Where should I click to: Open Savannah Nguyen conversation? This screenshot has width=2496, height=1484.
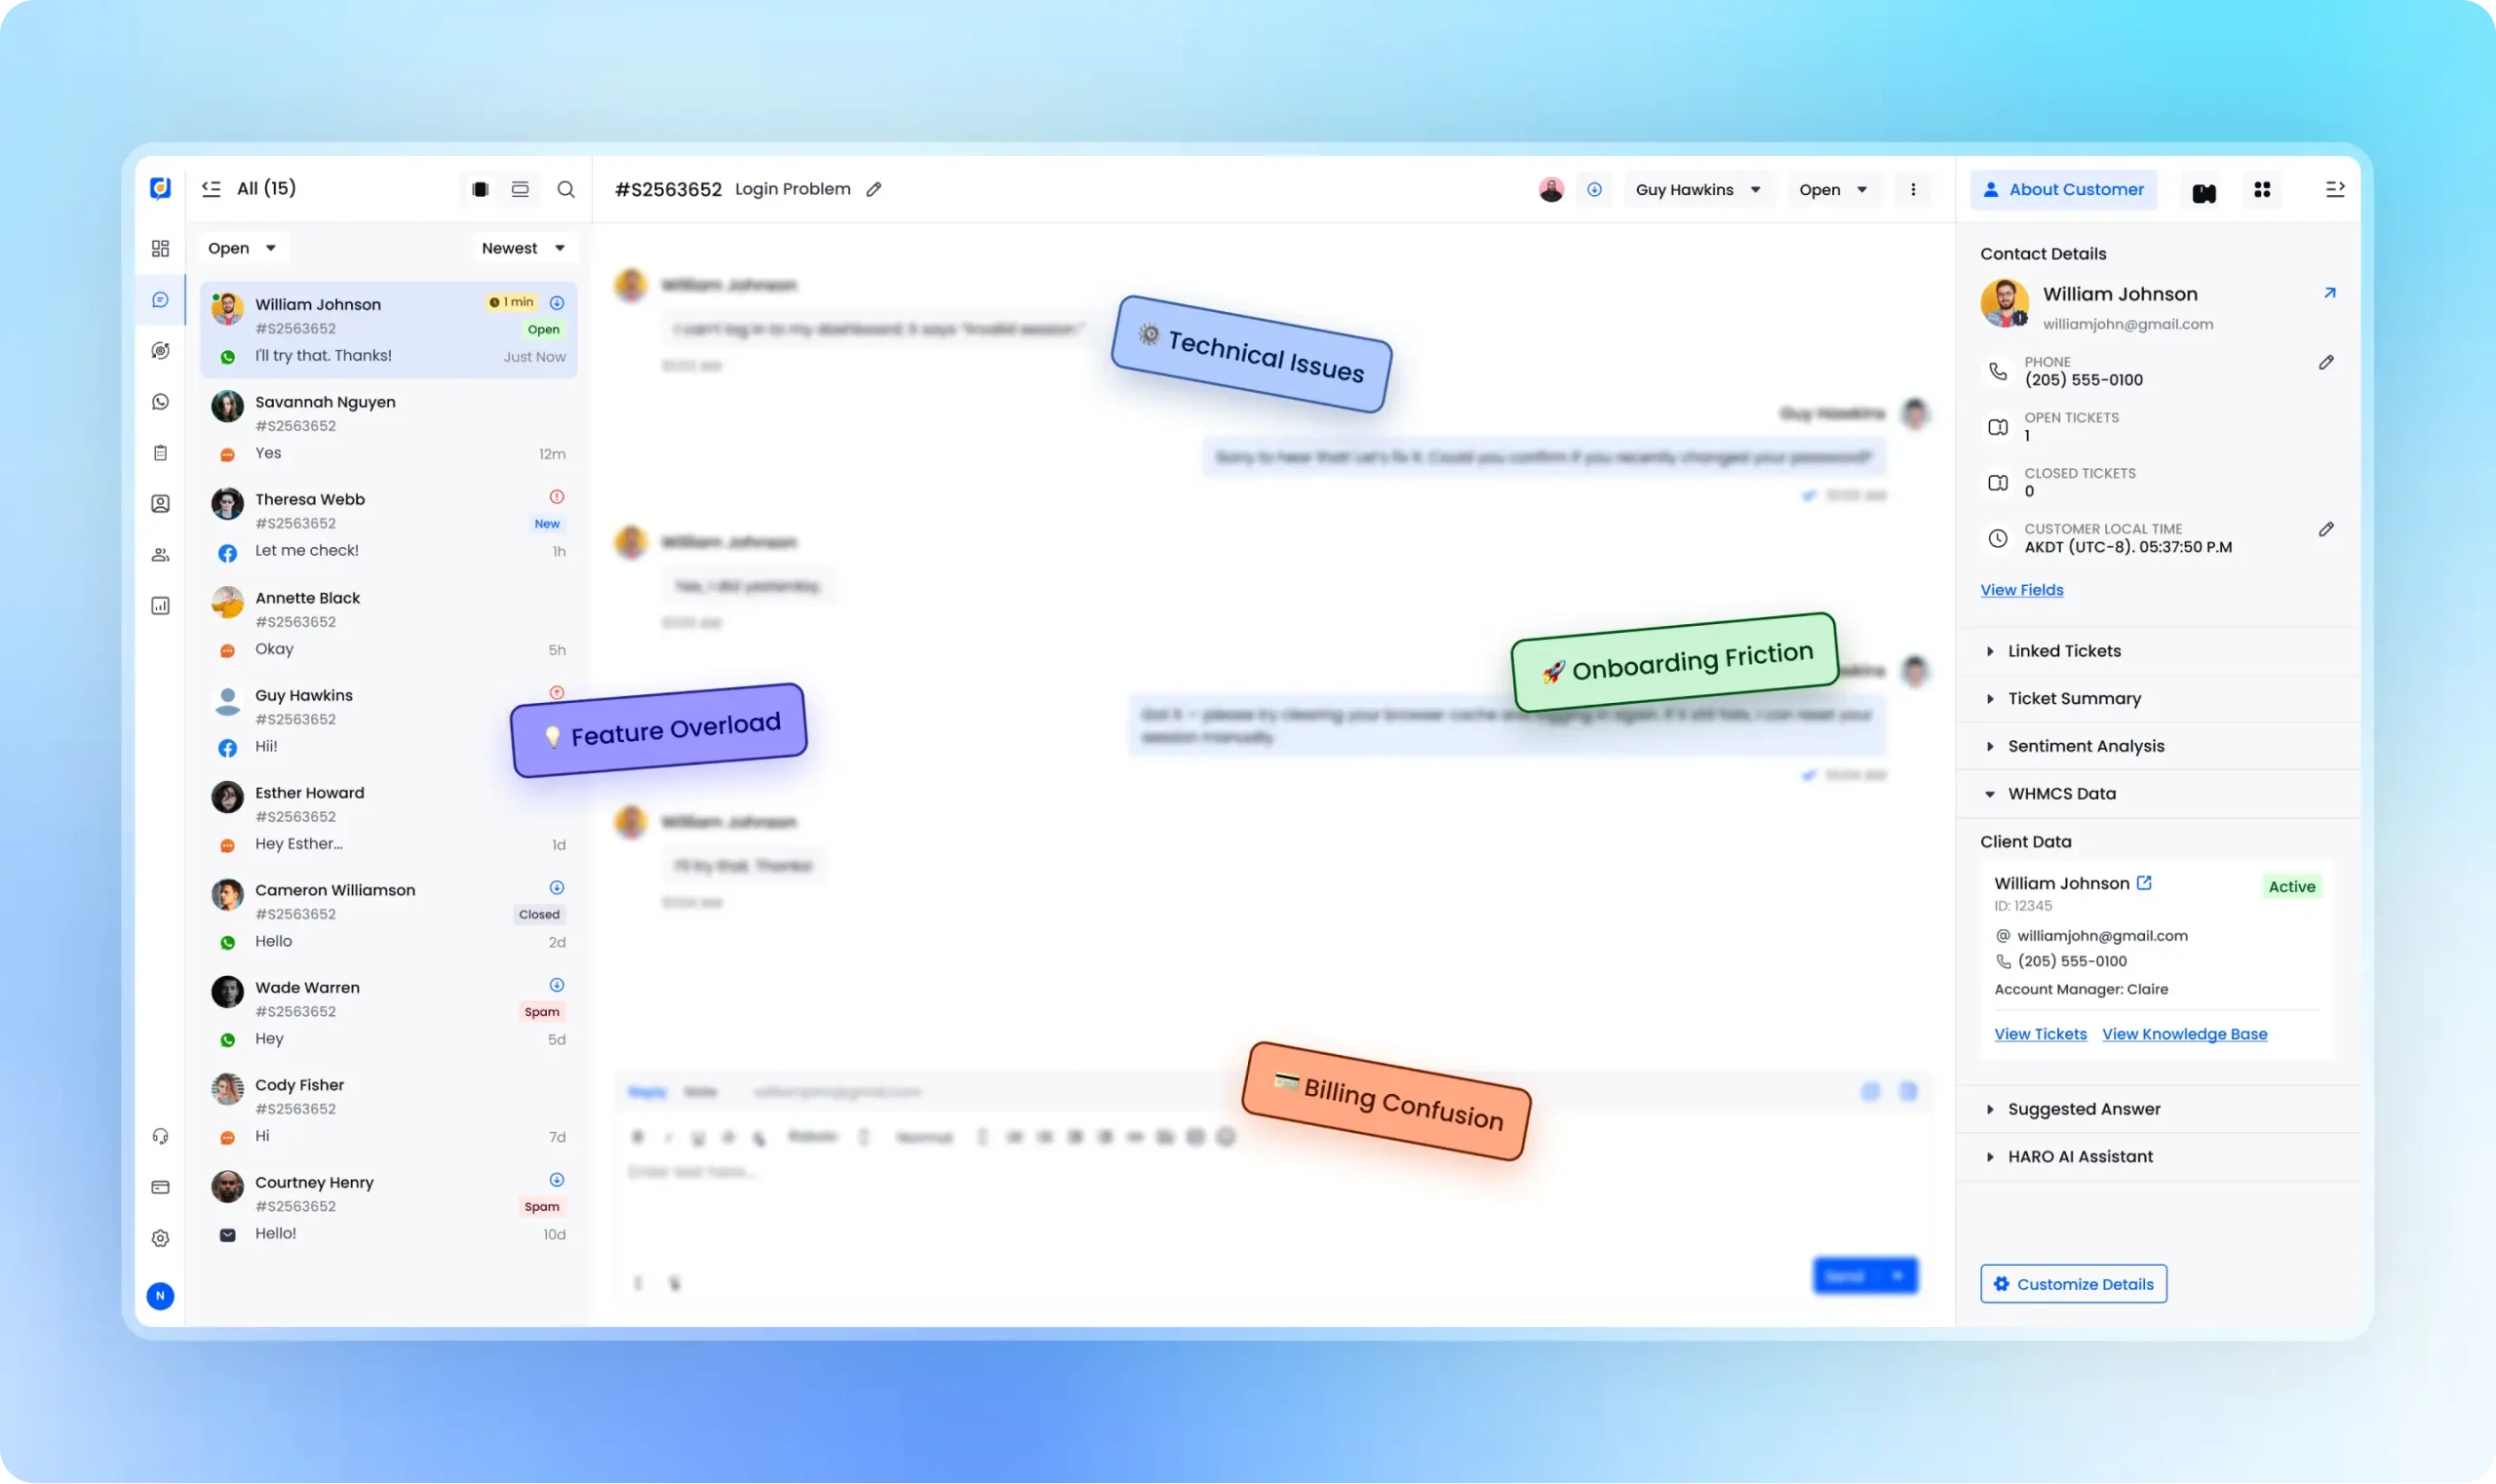tap(388, 427)
